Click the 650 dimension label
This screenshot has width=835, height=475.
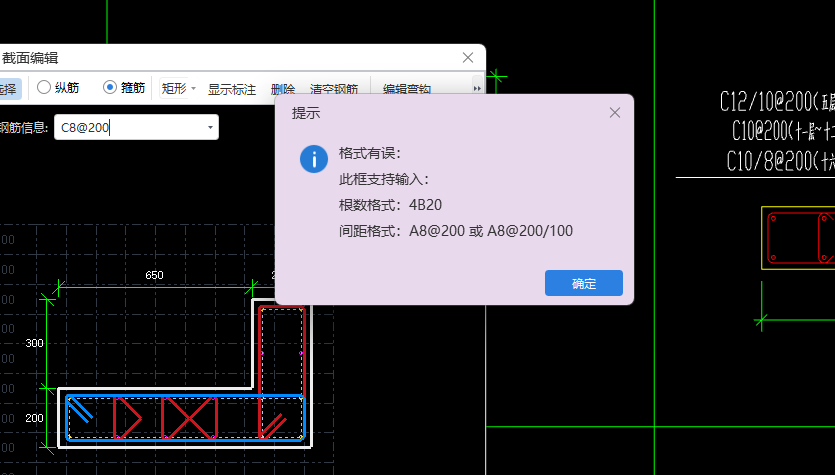pyautogui.click(x=154, y=275)
